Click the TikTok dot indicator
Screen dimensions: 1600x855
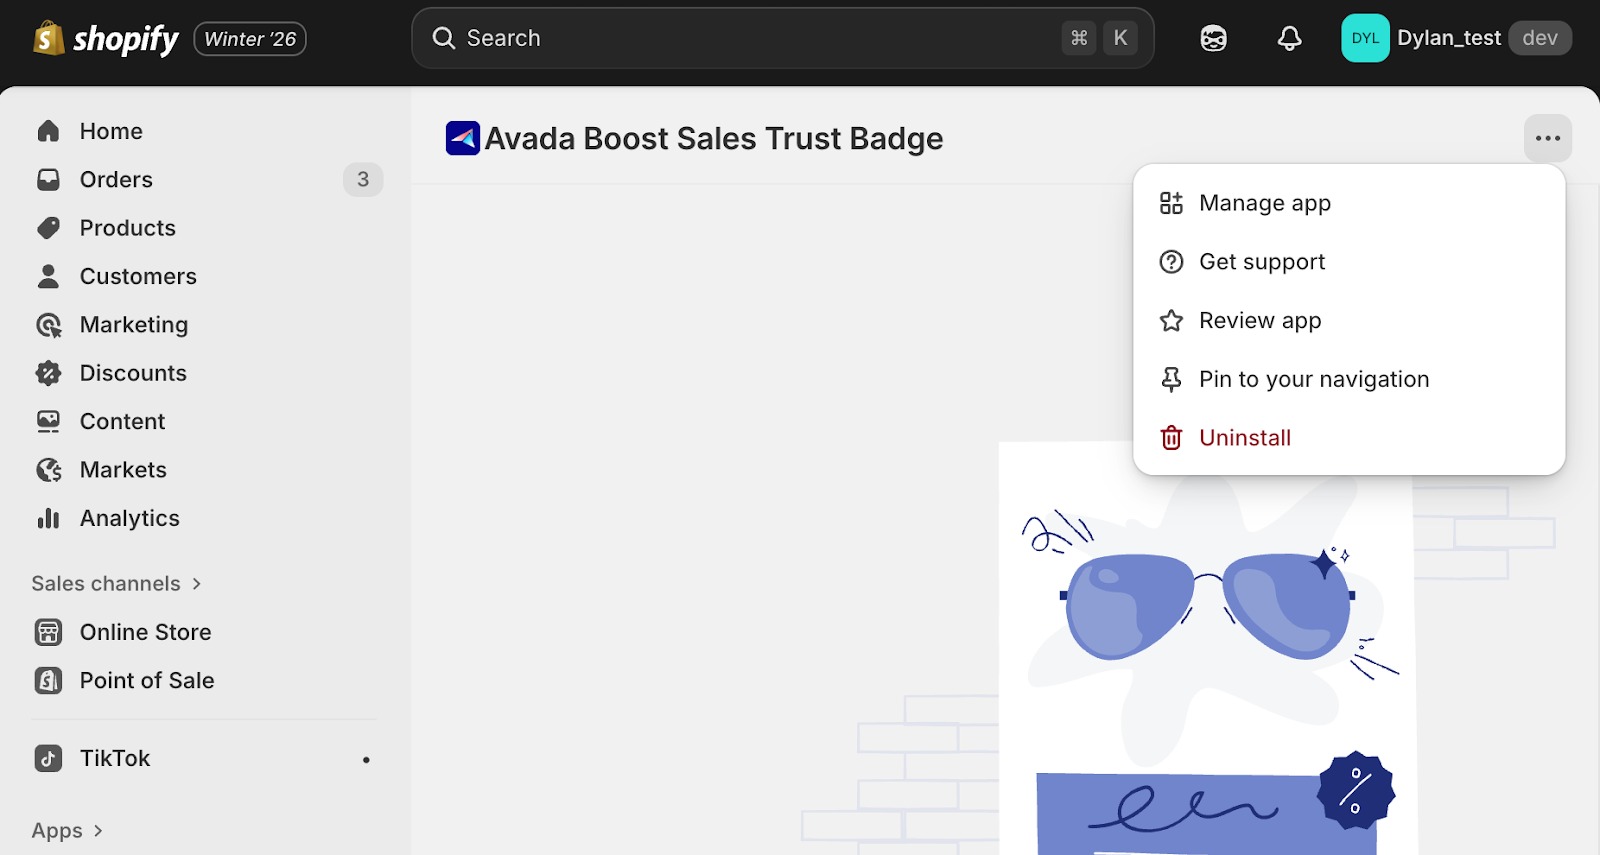366,760
